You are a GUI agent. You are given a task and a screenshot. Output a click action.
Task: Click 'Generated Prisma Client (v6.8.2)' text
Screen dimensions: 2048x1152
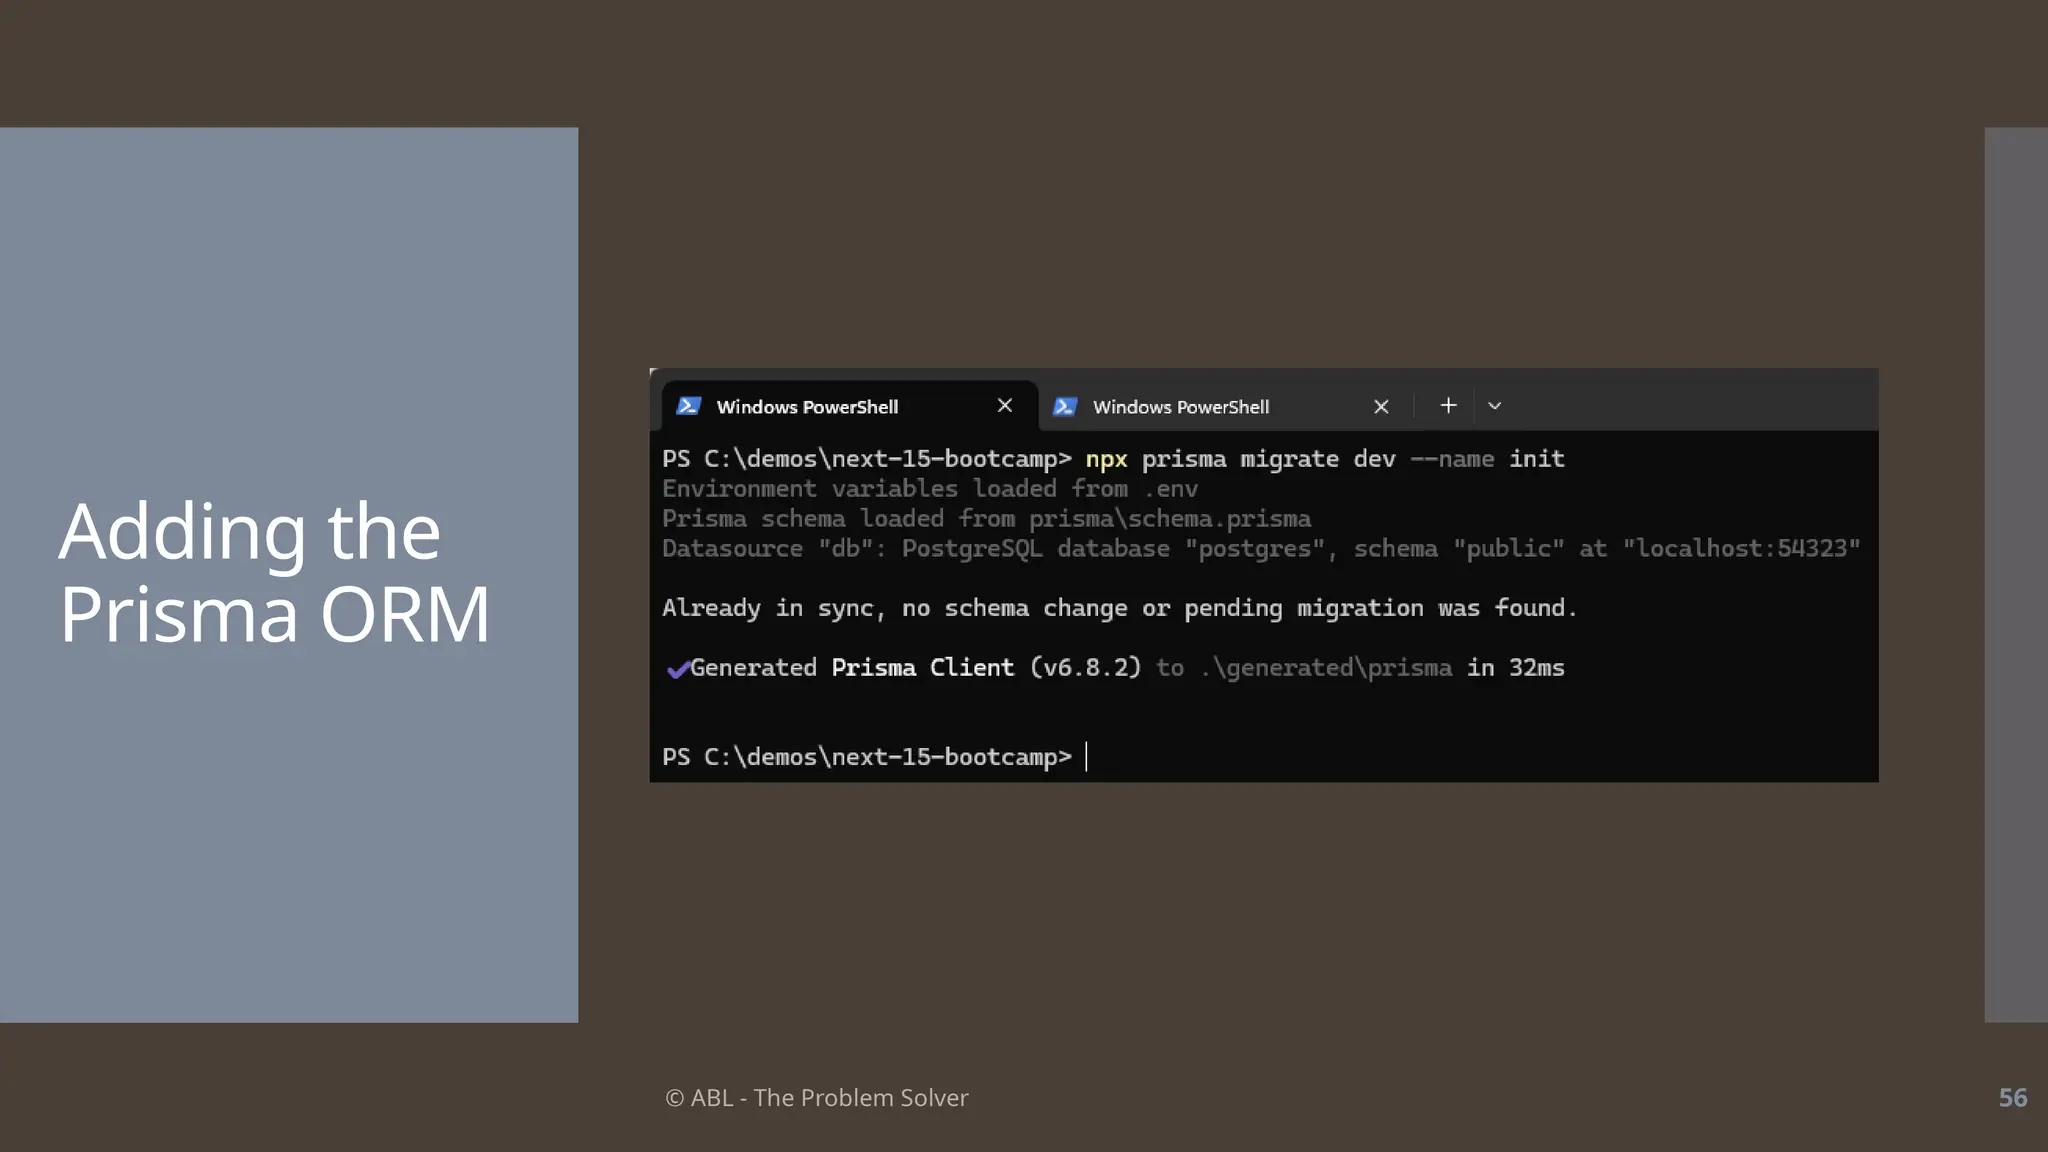[x=915, y=668]
